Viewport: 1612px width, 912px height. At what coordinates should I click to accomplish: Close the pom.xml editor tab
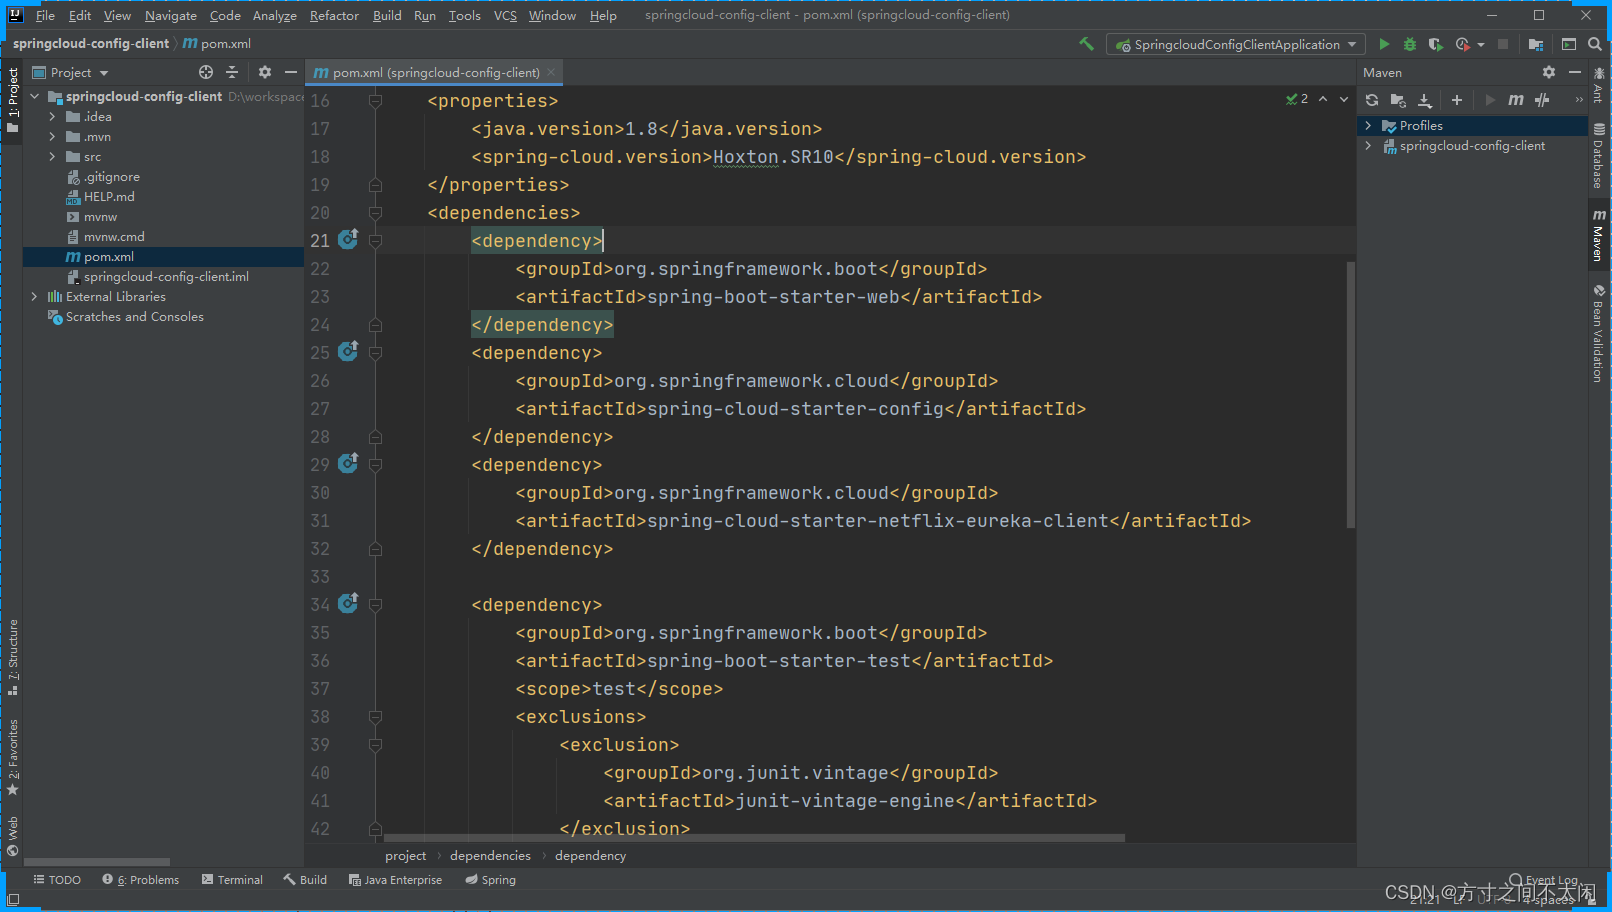tap(551, 72)
